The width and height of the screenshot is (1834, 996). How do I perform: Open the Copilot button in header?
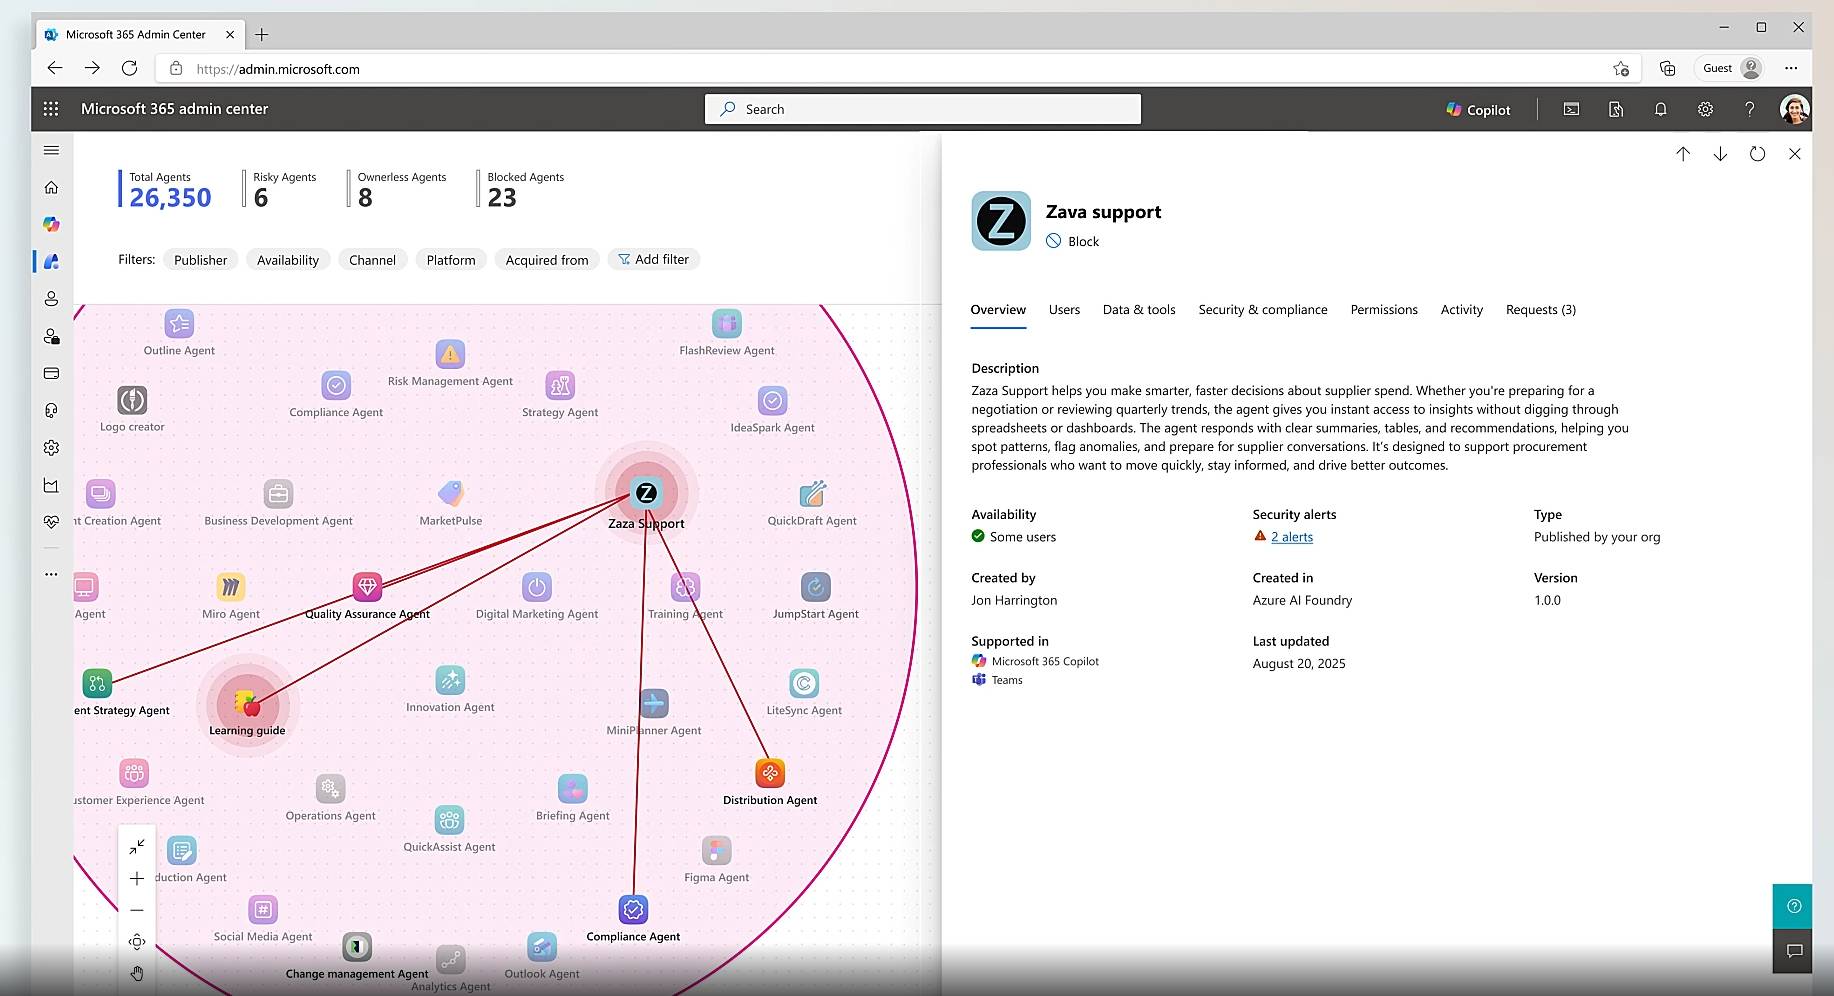pos(1477,110)
